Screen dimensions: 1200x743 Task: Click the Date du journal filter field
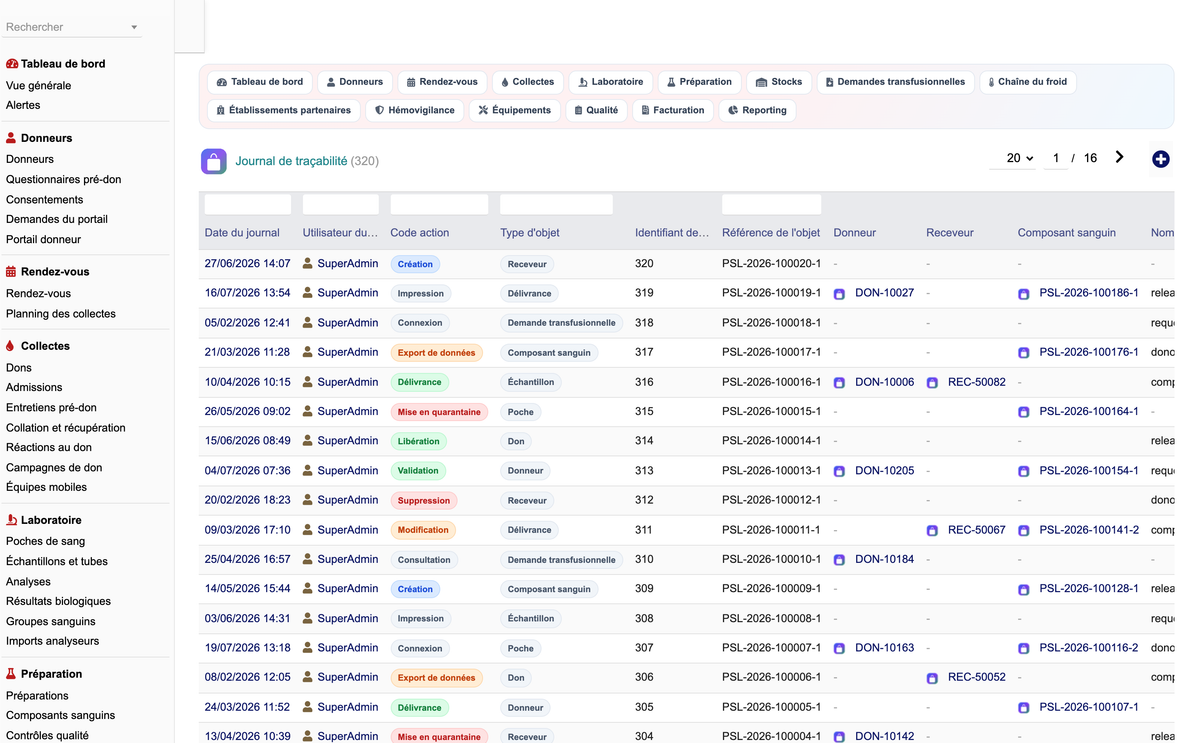pyautogui.click(x=248, y=205)
